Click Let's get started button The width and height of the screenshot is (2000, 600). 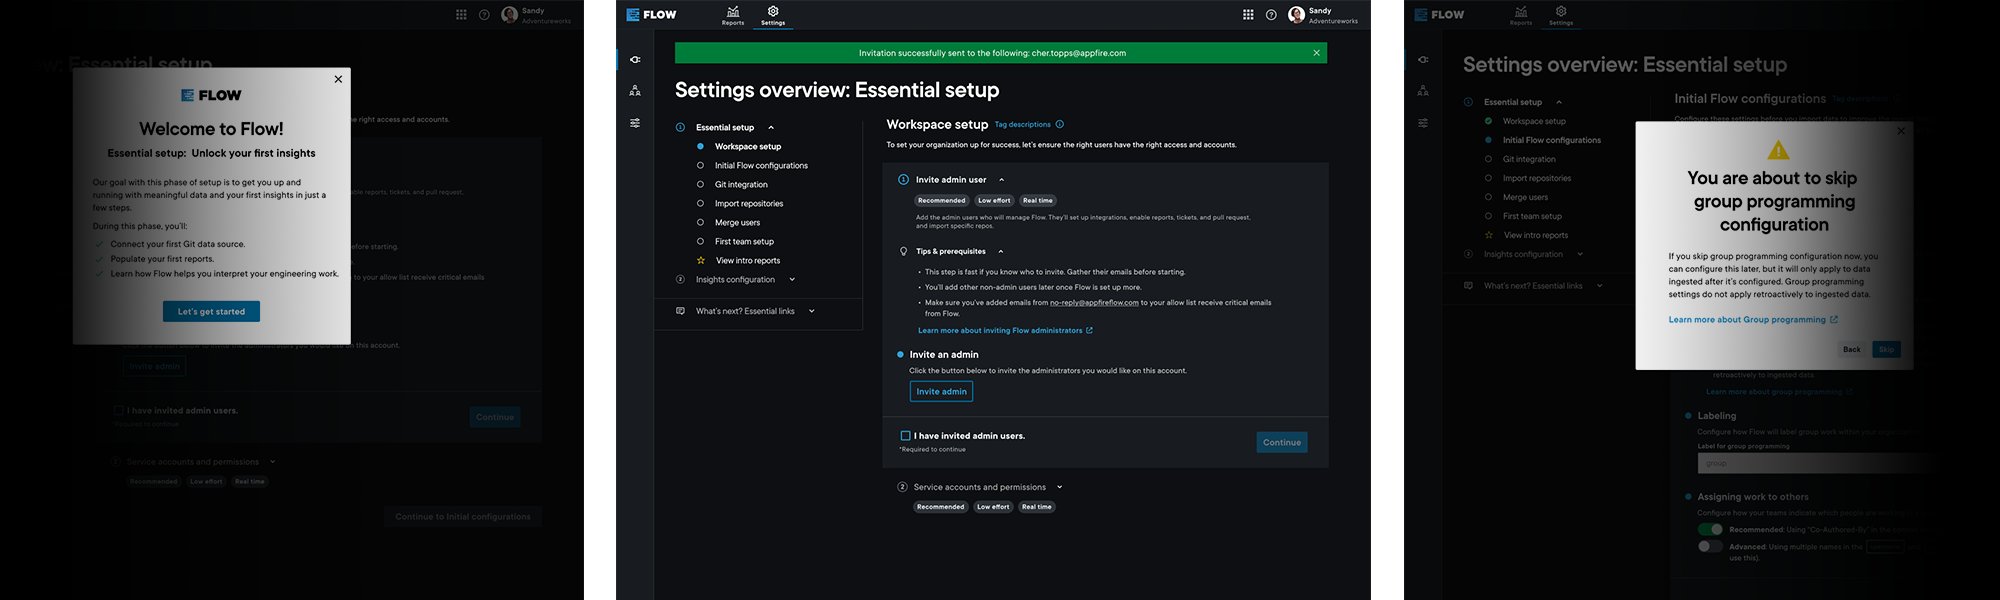click(x=211, y=312)
